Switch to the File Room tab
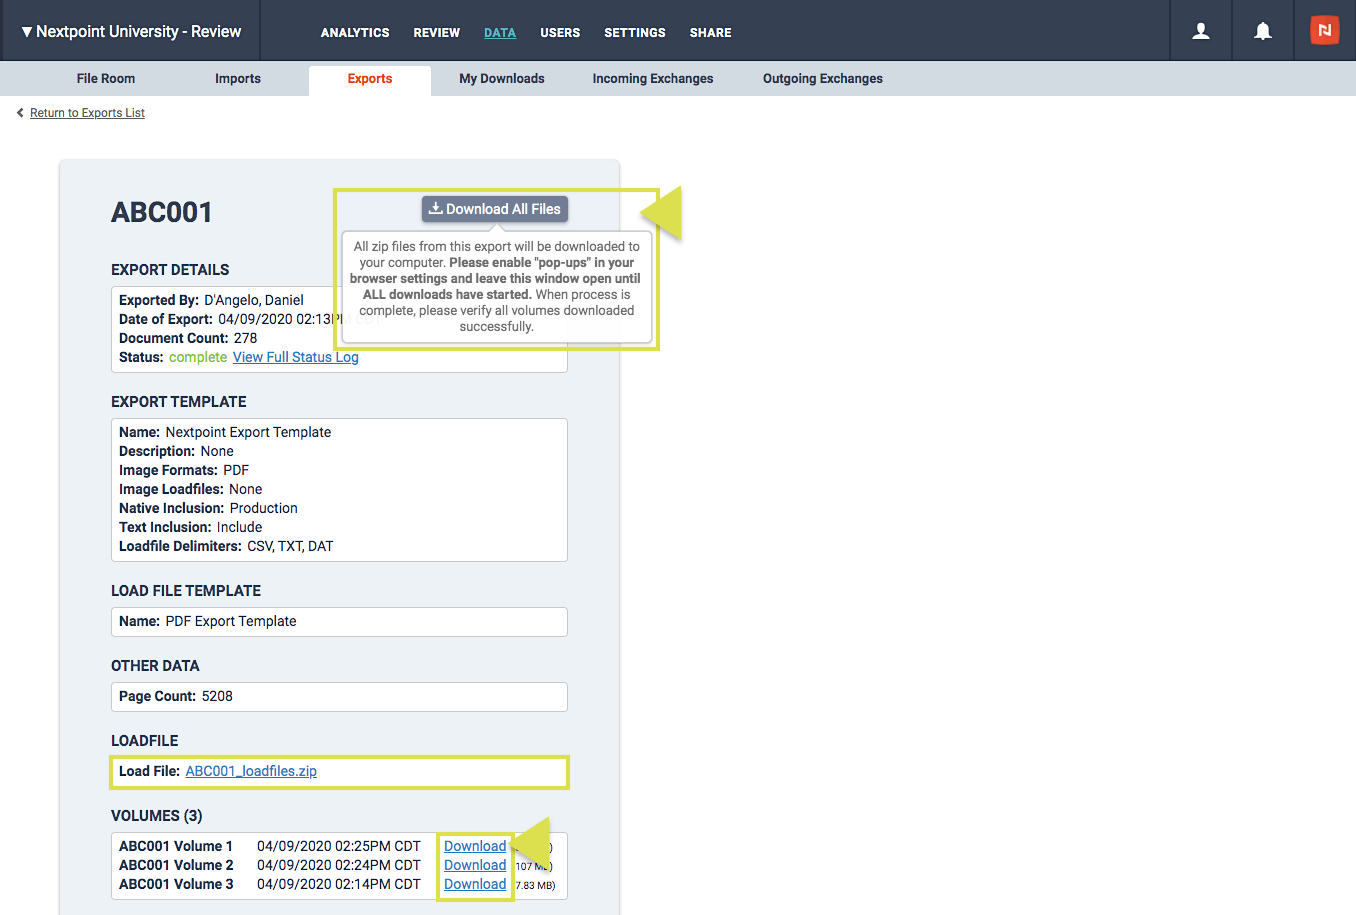 (106, 79)
